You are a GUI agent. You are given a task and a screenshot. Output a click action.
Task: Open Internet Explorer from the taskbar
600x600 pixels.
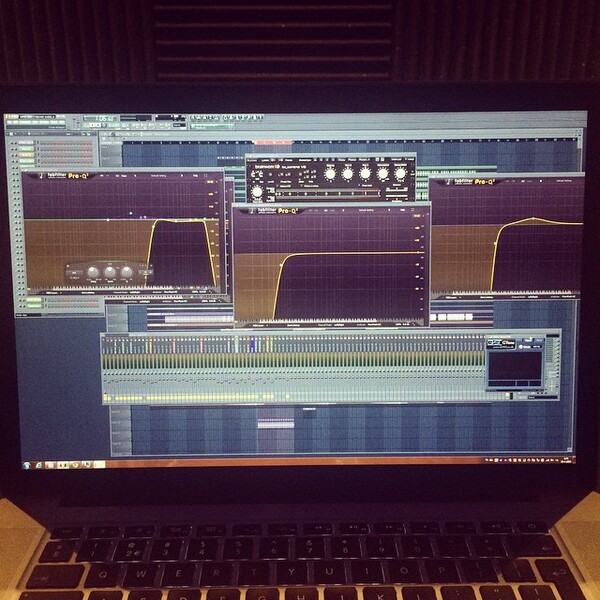(x=39, y=465)
